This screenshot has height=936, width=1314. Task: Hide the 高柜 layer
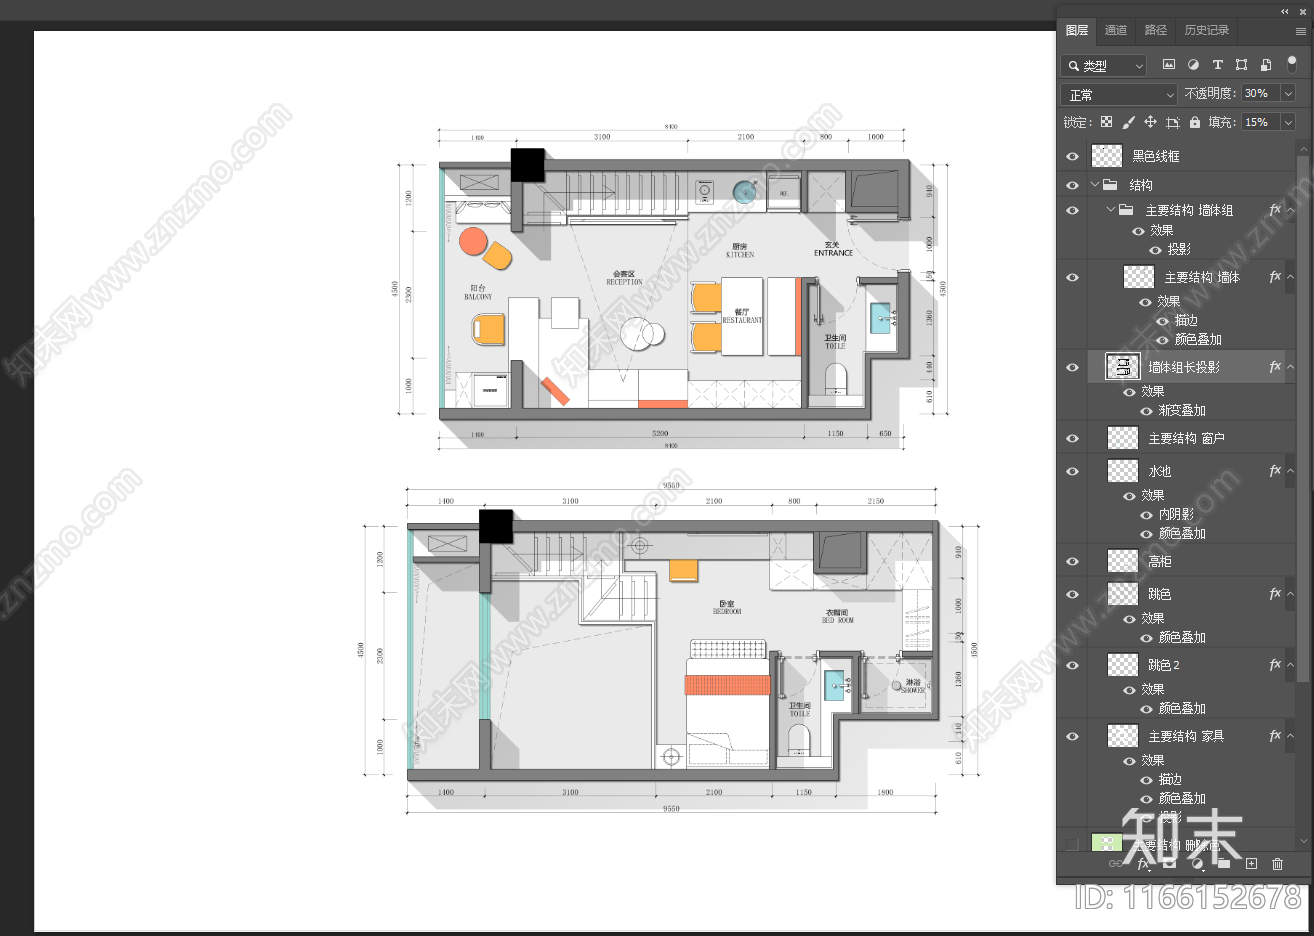click(1073, 561)
